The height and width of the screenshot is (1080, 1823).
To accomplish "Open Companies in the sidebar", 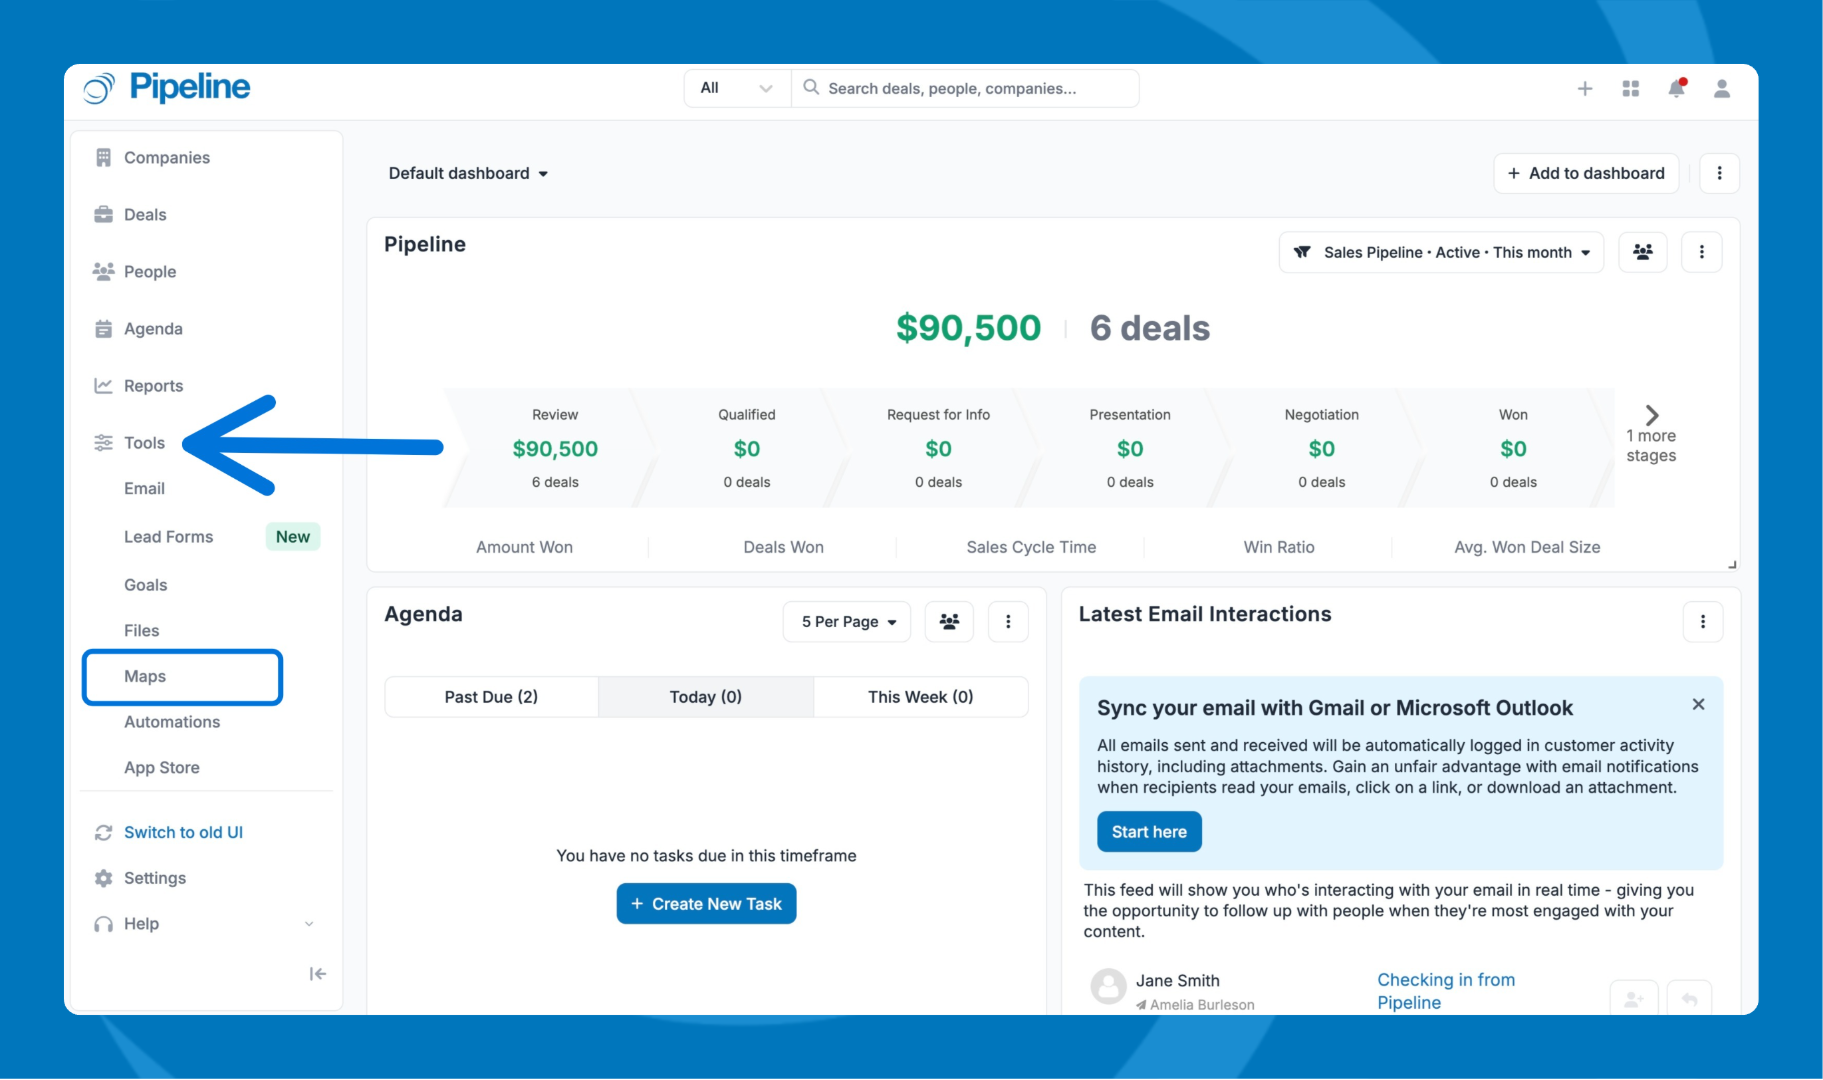I will [x=167, y=157].
